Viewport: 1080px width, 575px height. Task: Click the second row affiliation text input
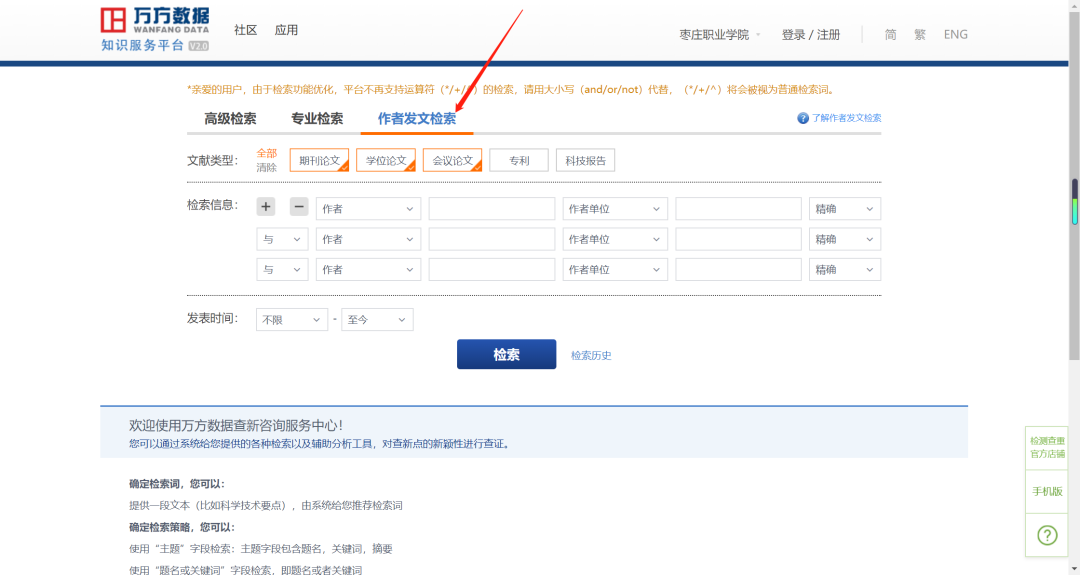738,239
